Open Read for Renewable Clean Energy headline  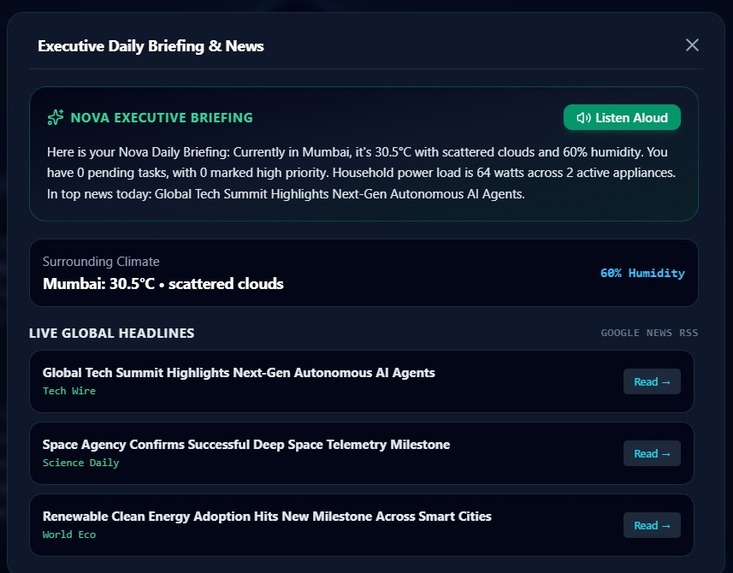(652, 525)
